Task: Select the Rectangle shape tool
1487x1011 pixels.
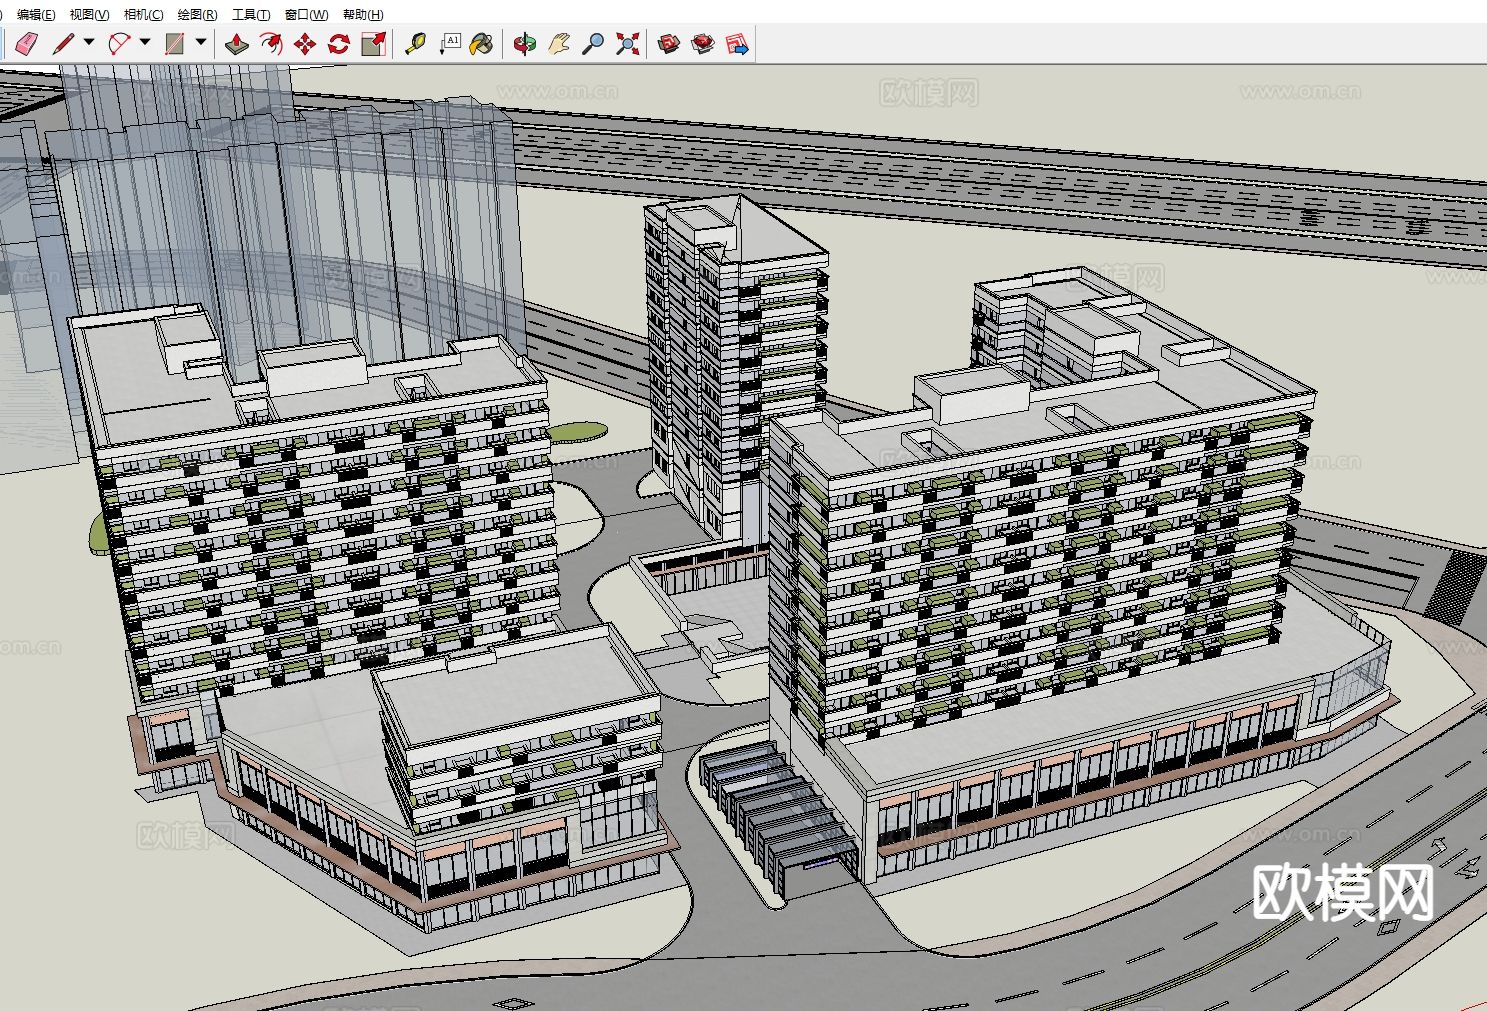Action: (x=175, y=44)
